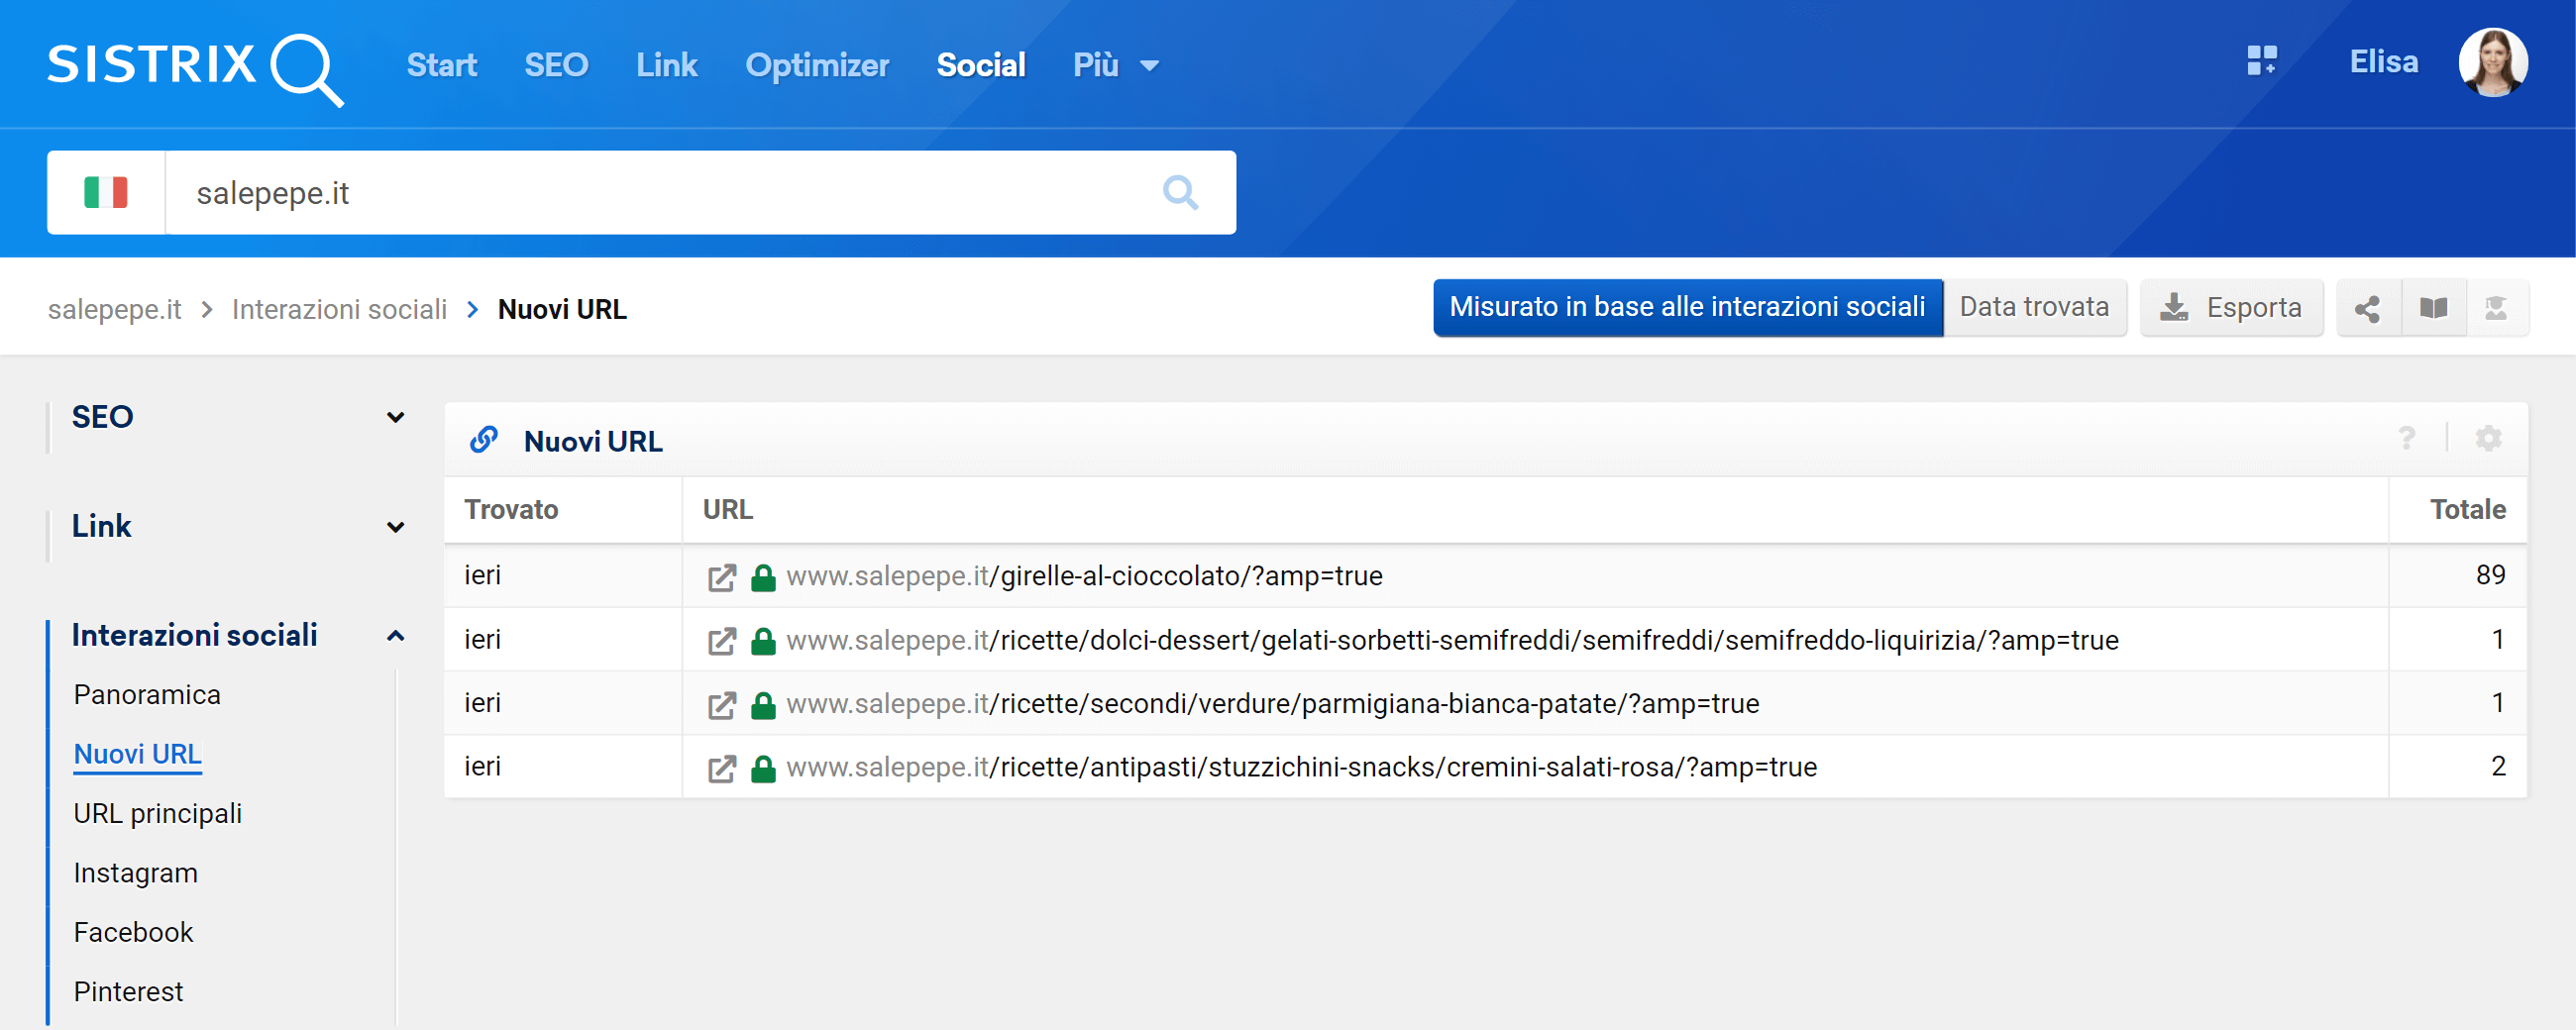Click ieri in girelle-al-cioccolato row

tap(482, 575)
